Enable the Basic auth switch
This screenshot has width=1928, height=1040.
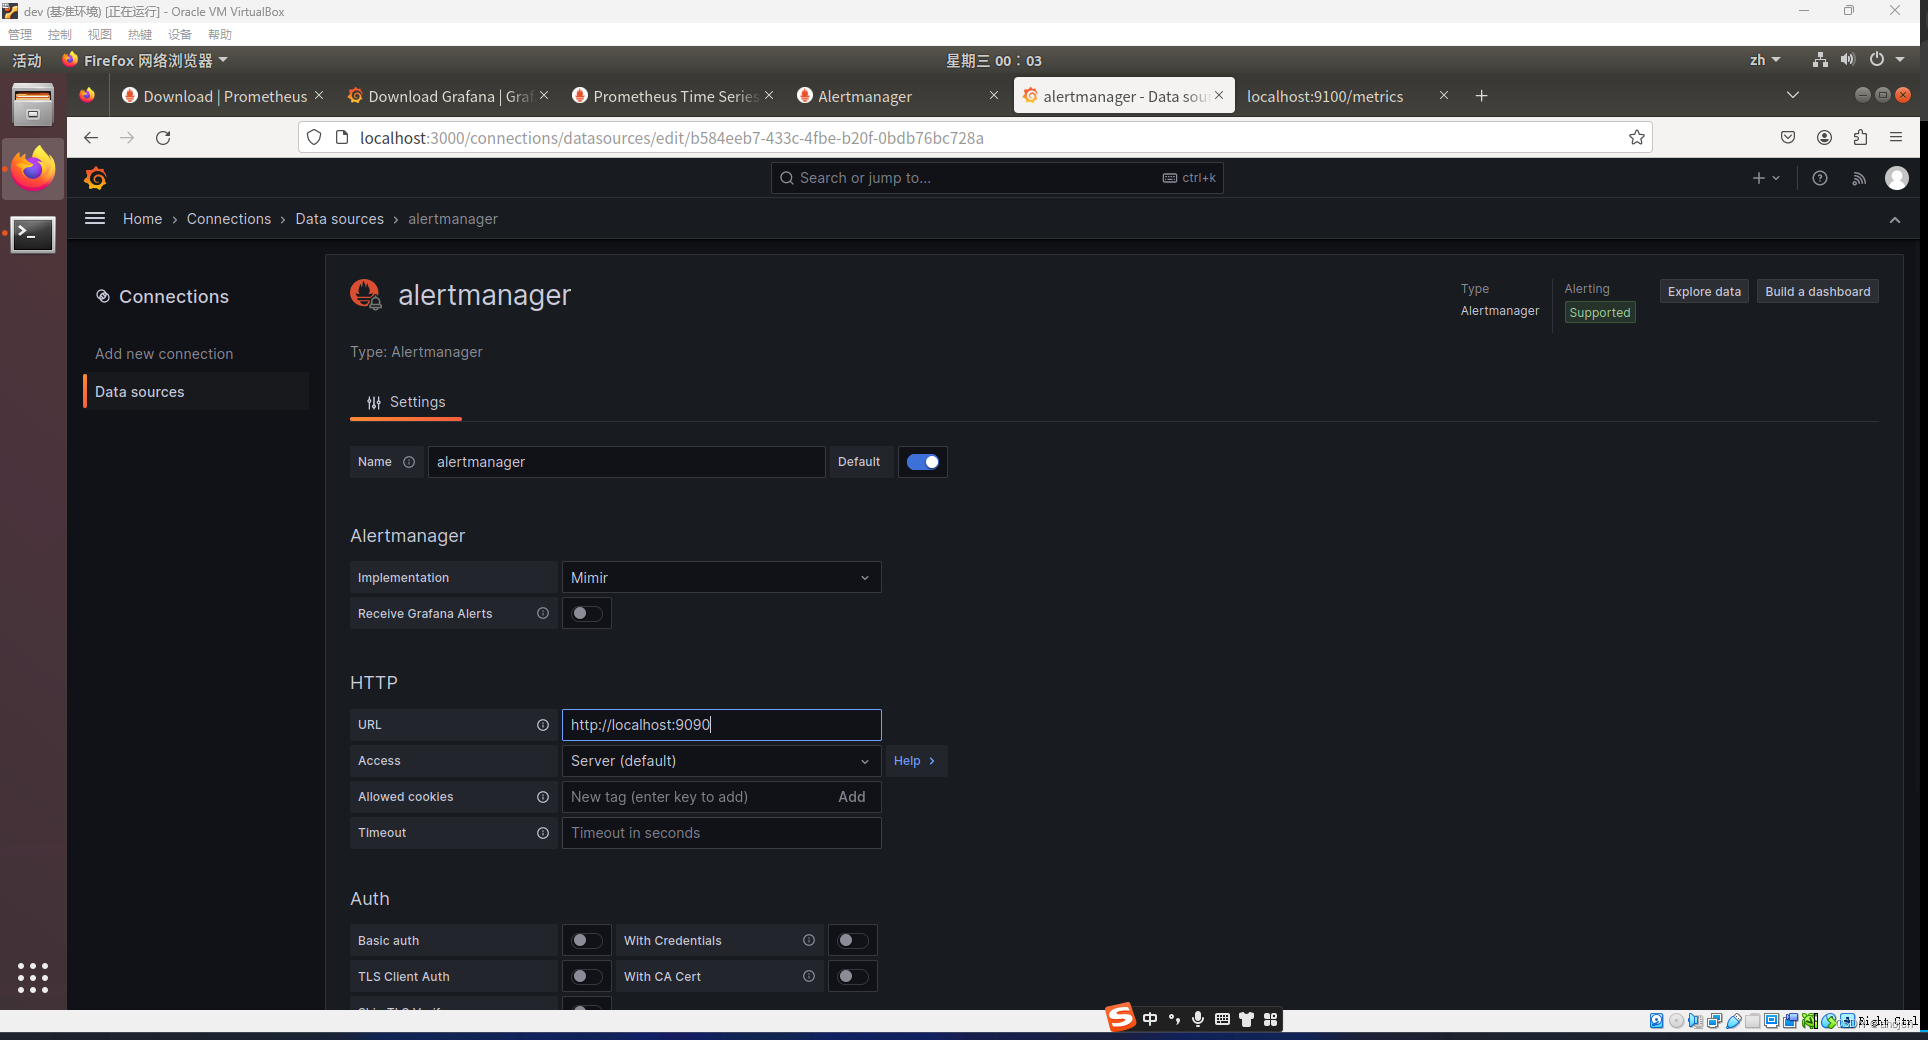click(587, 940)
